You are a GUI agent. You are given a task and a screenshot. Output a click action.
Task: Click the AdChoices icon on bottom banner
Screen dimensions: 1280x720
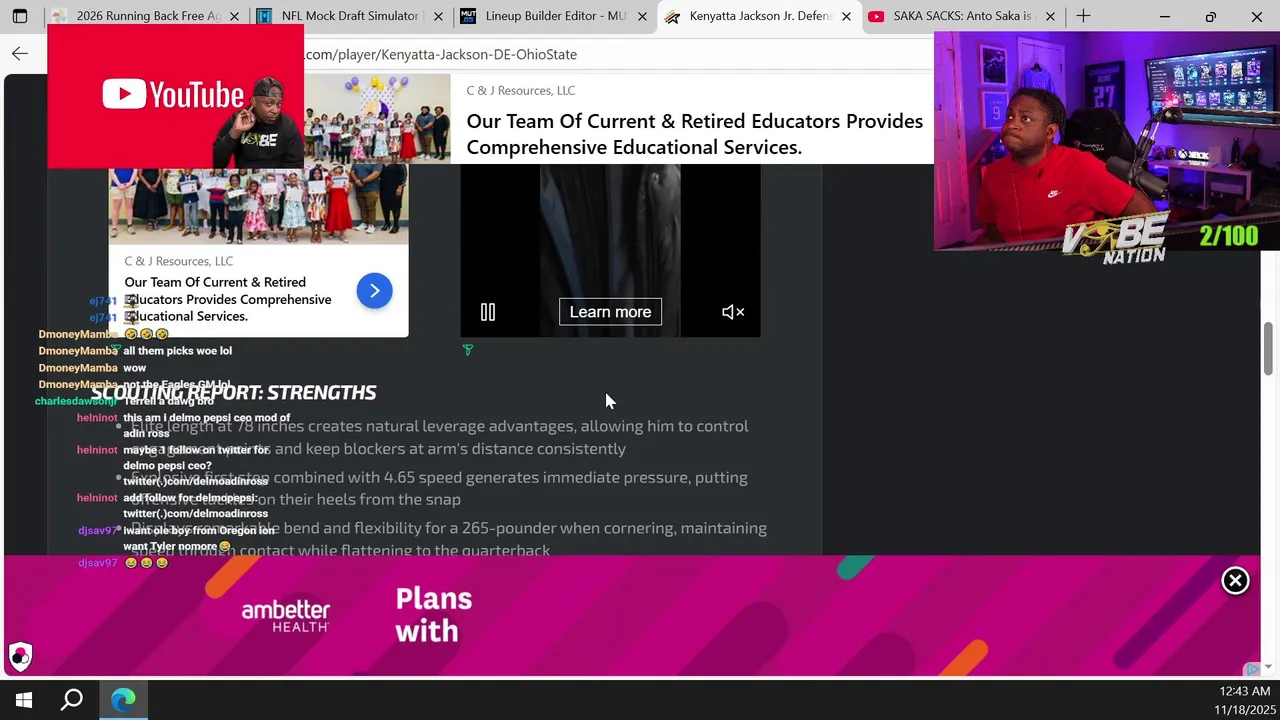pyautogui.click(x=1252, y=668)
